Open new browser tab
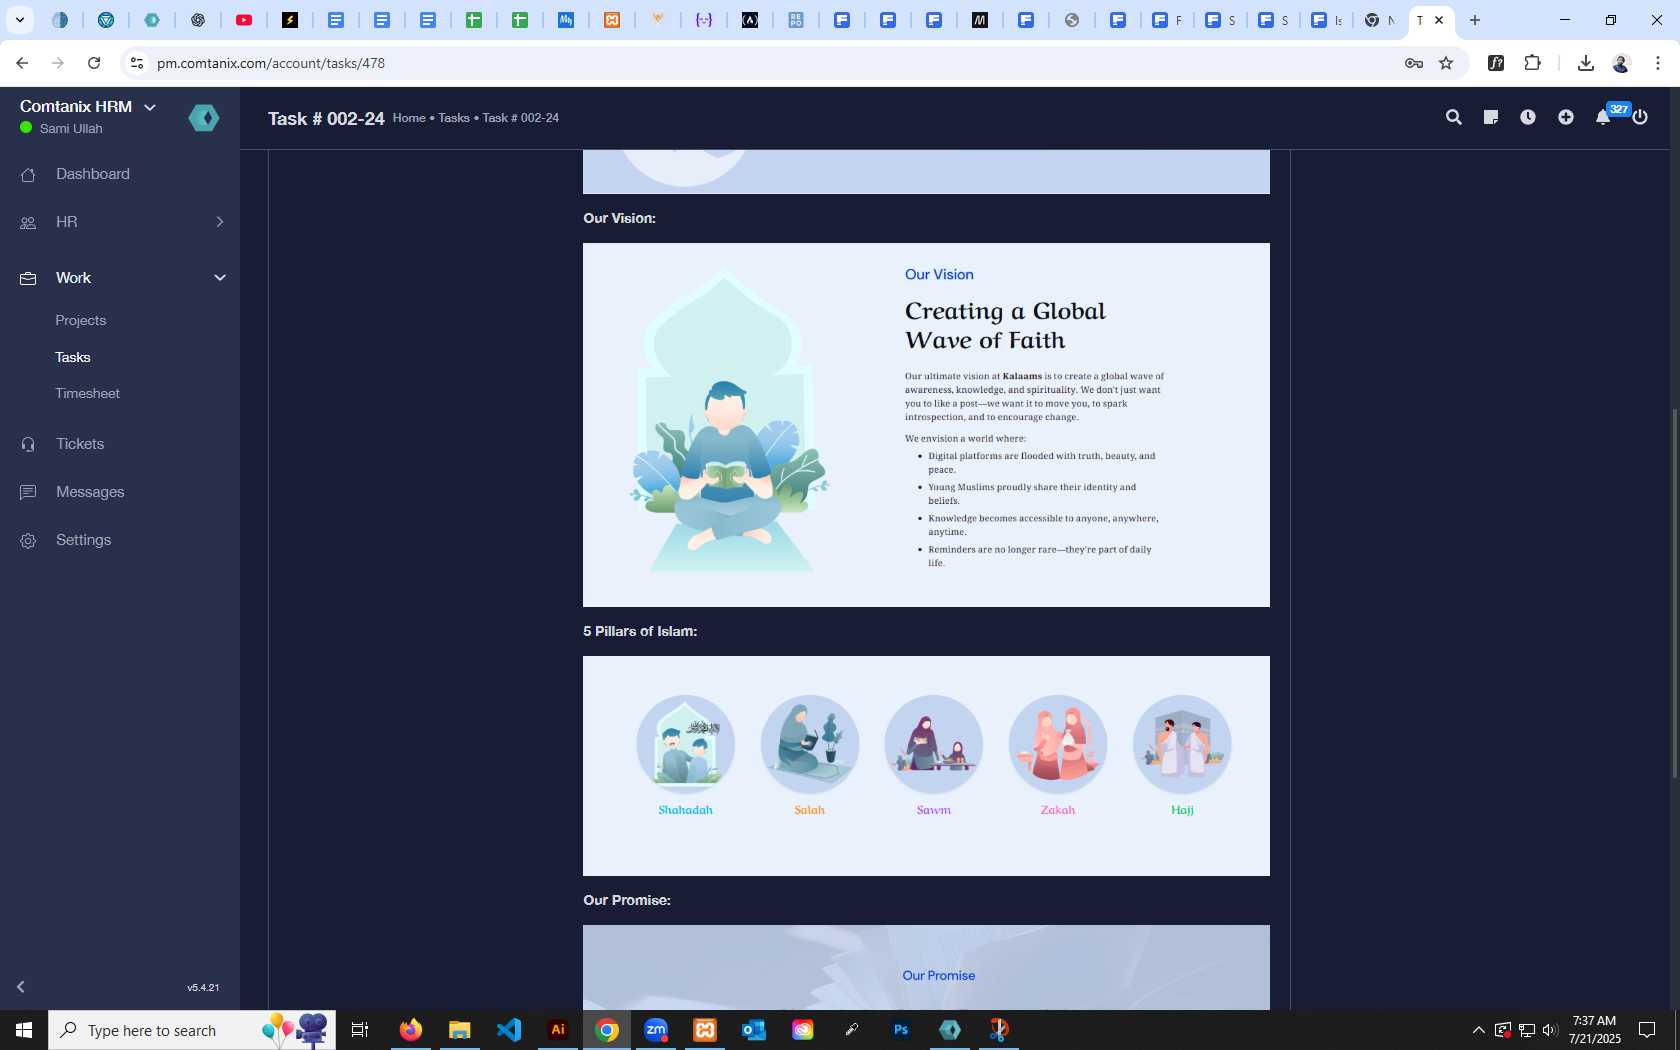1680x1050 pixels. (1475, 20)
